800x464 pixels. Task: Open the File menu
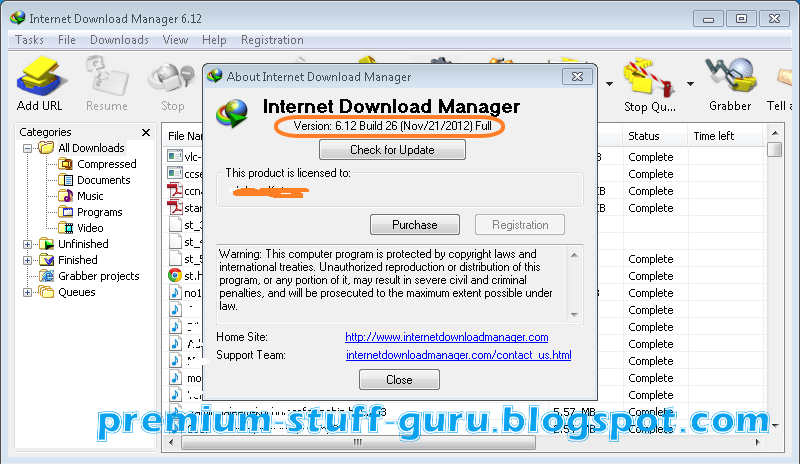click(x=66, y=40)
